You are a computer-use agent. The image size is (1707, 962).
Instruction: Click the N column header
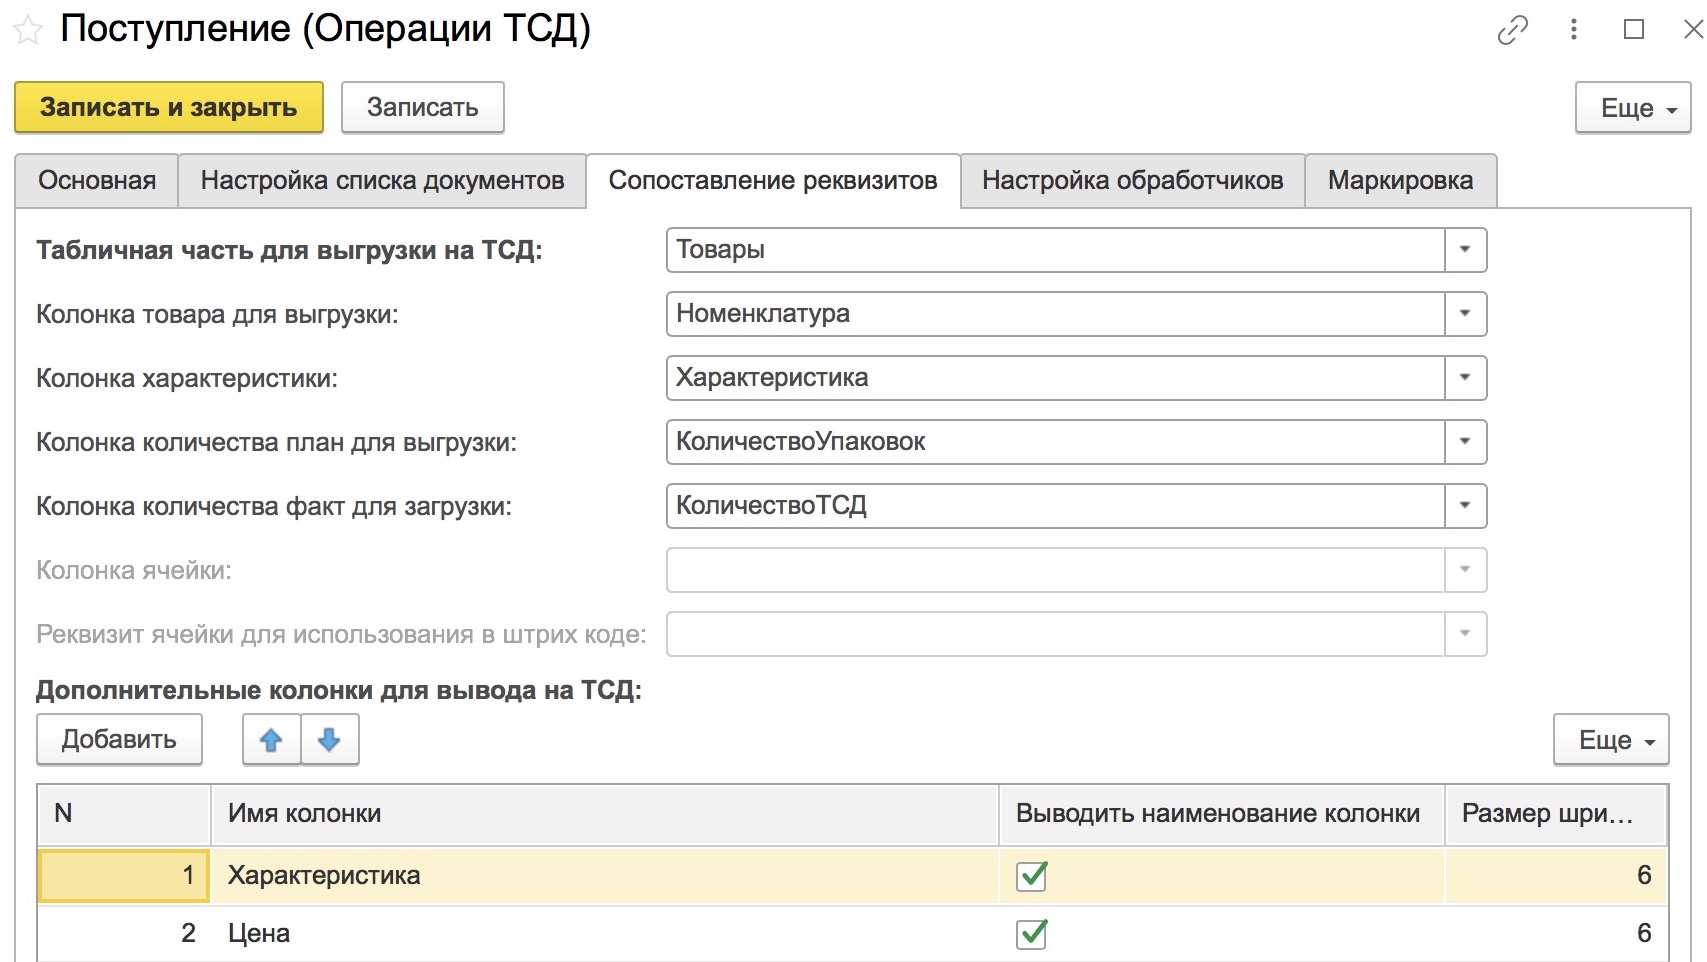pos(124,814)
